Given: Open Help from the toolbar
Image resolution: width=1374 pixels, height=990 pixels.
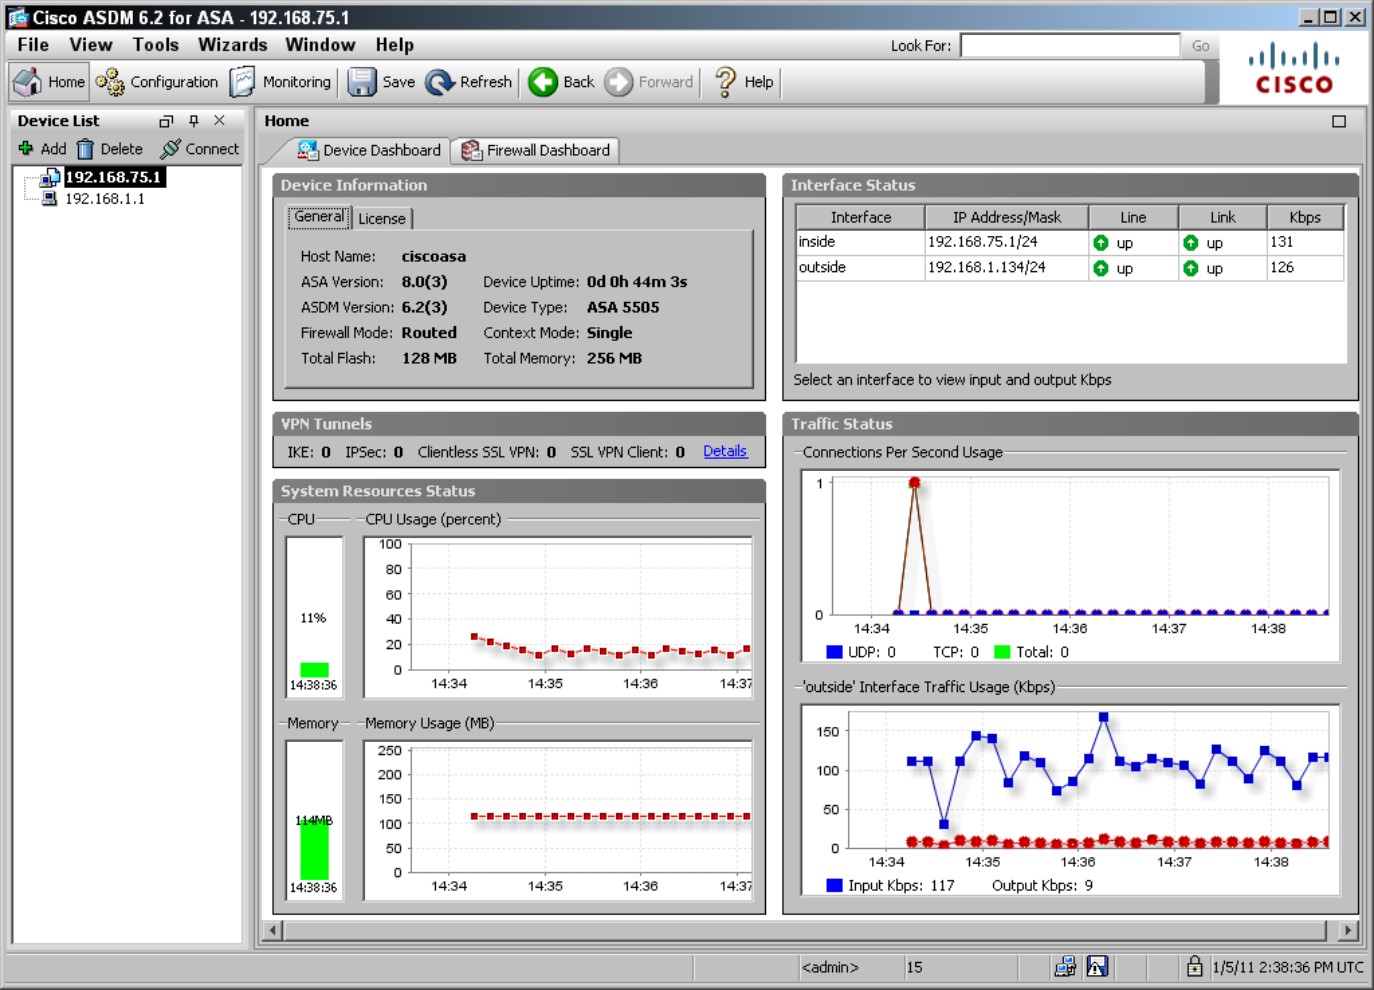Looking at the screenshot, I should [744, 82].
